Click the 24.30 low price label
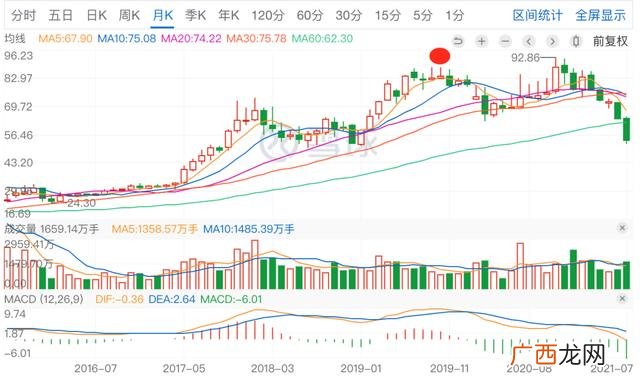Viewport: 640px width, 383px height. pos(82,203)
